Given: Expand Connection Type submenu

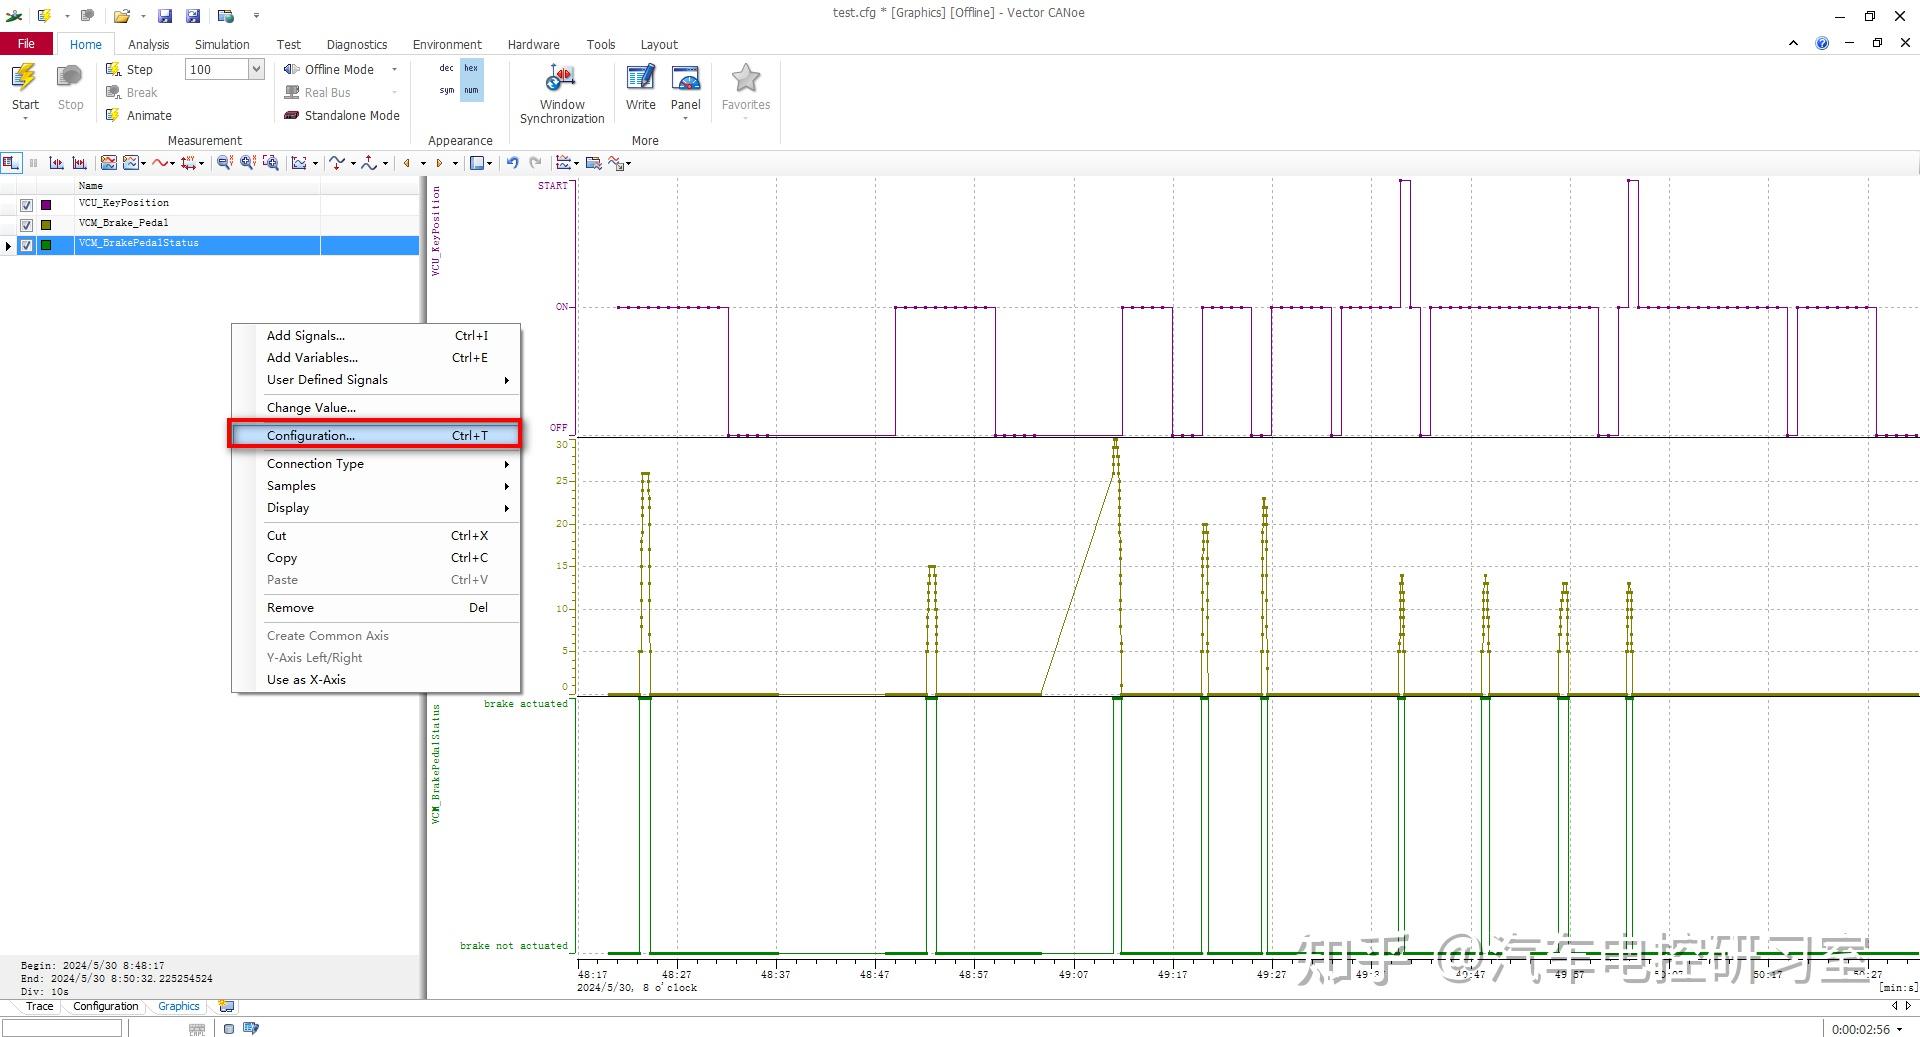Looking at the screenshot, I should [376, 464].
